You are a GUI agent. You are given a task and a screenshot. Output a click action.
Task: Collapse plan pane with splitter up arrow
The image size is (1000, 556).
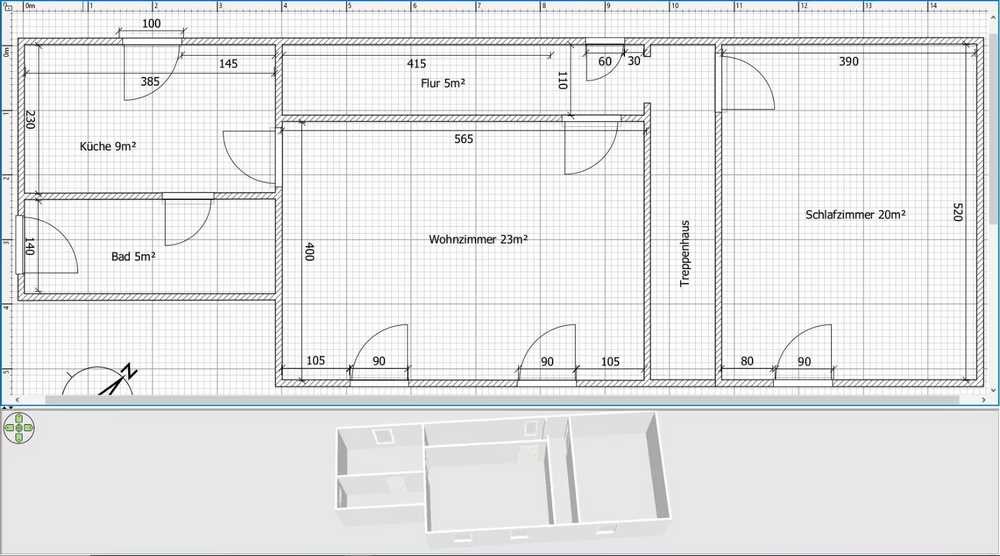[4, 407]
